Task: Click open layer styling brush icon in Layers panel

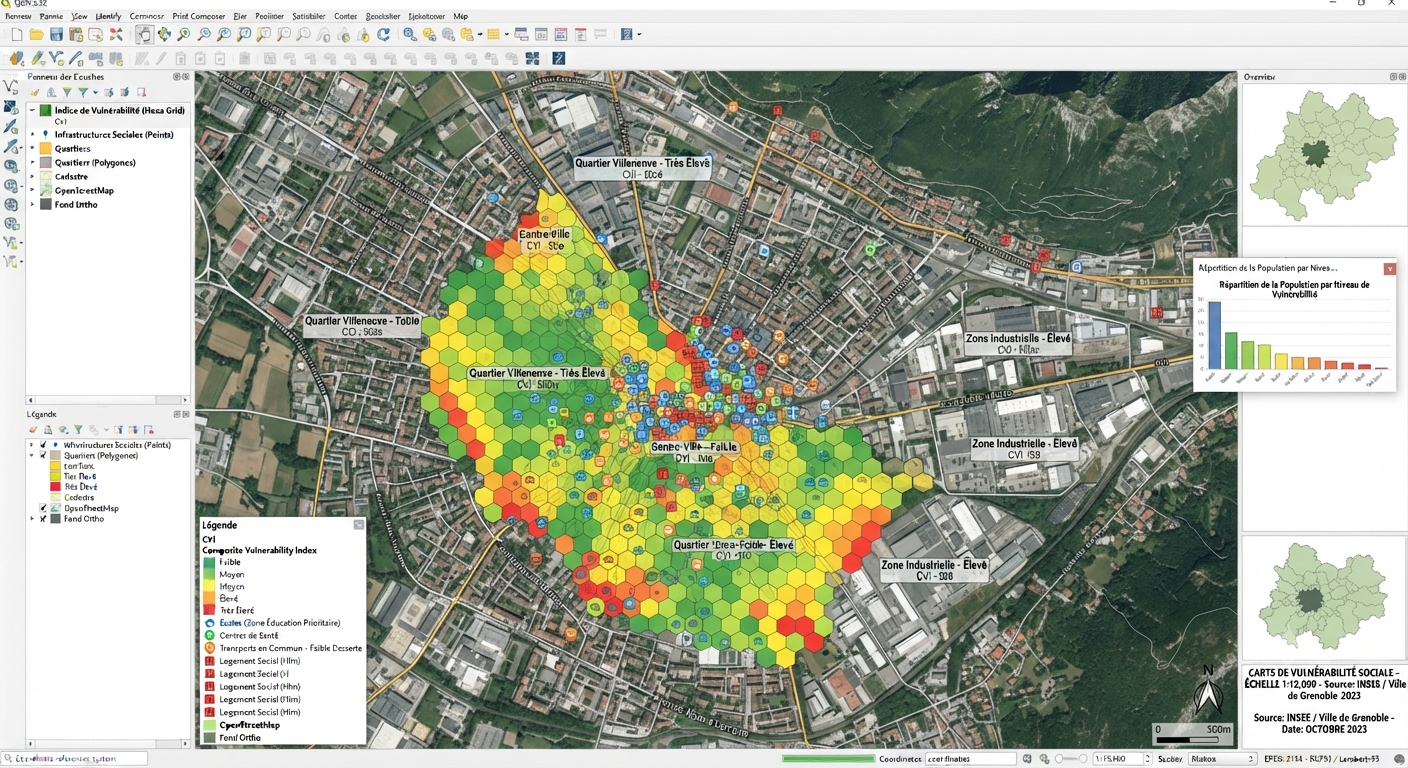Action: (x=35, y=92)
